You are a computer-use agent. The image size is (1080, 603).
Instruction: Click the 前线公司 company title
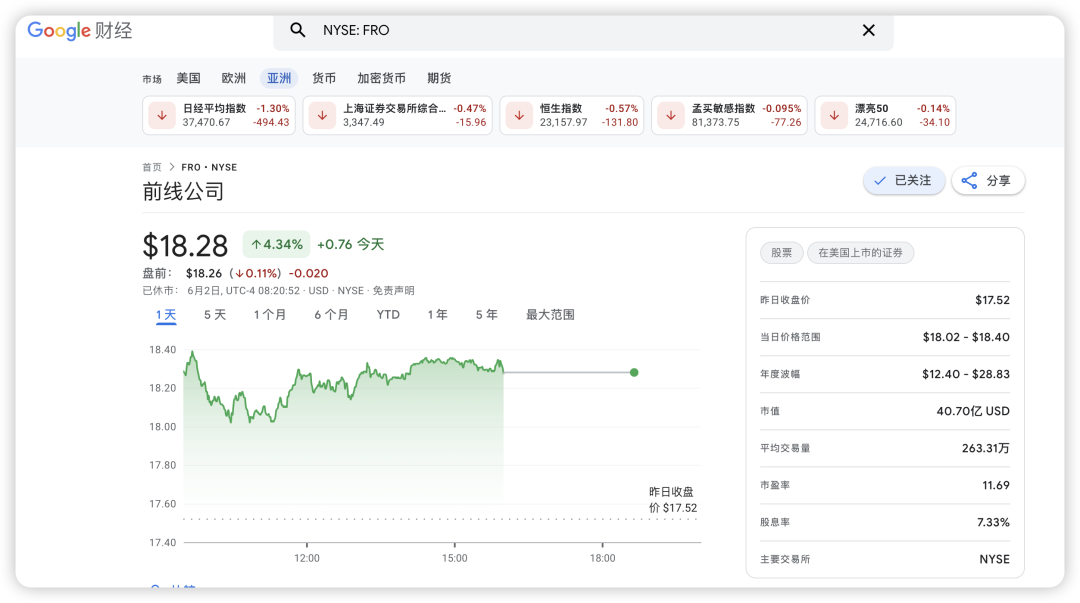pos(183,192)
